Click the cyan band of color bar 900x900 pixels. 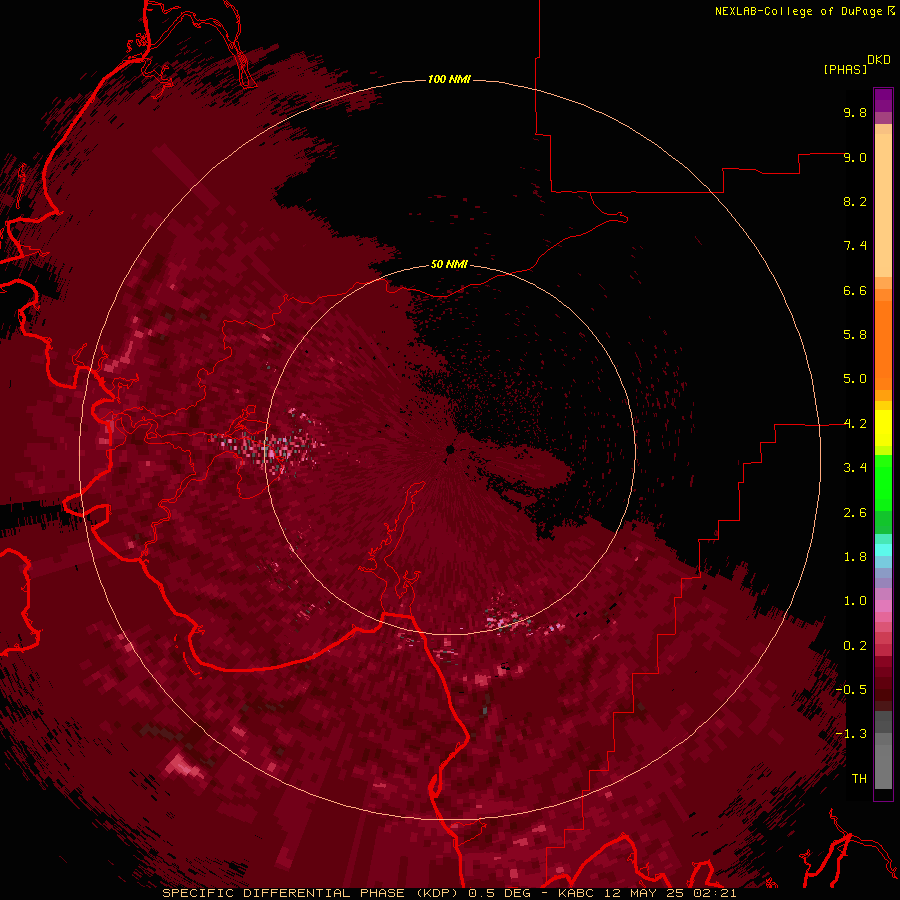(883, 550)
